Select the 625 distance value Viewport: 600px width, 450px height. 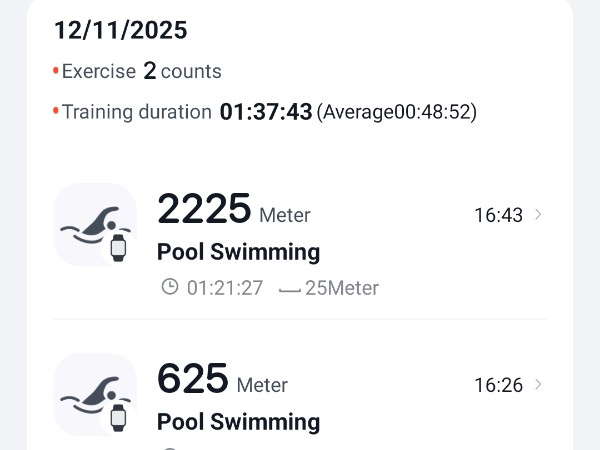(x=193, y=379)
